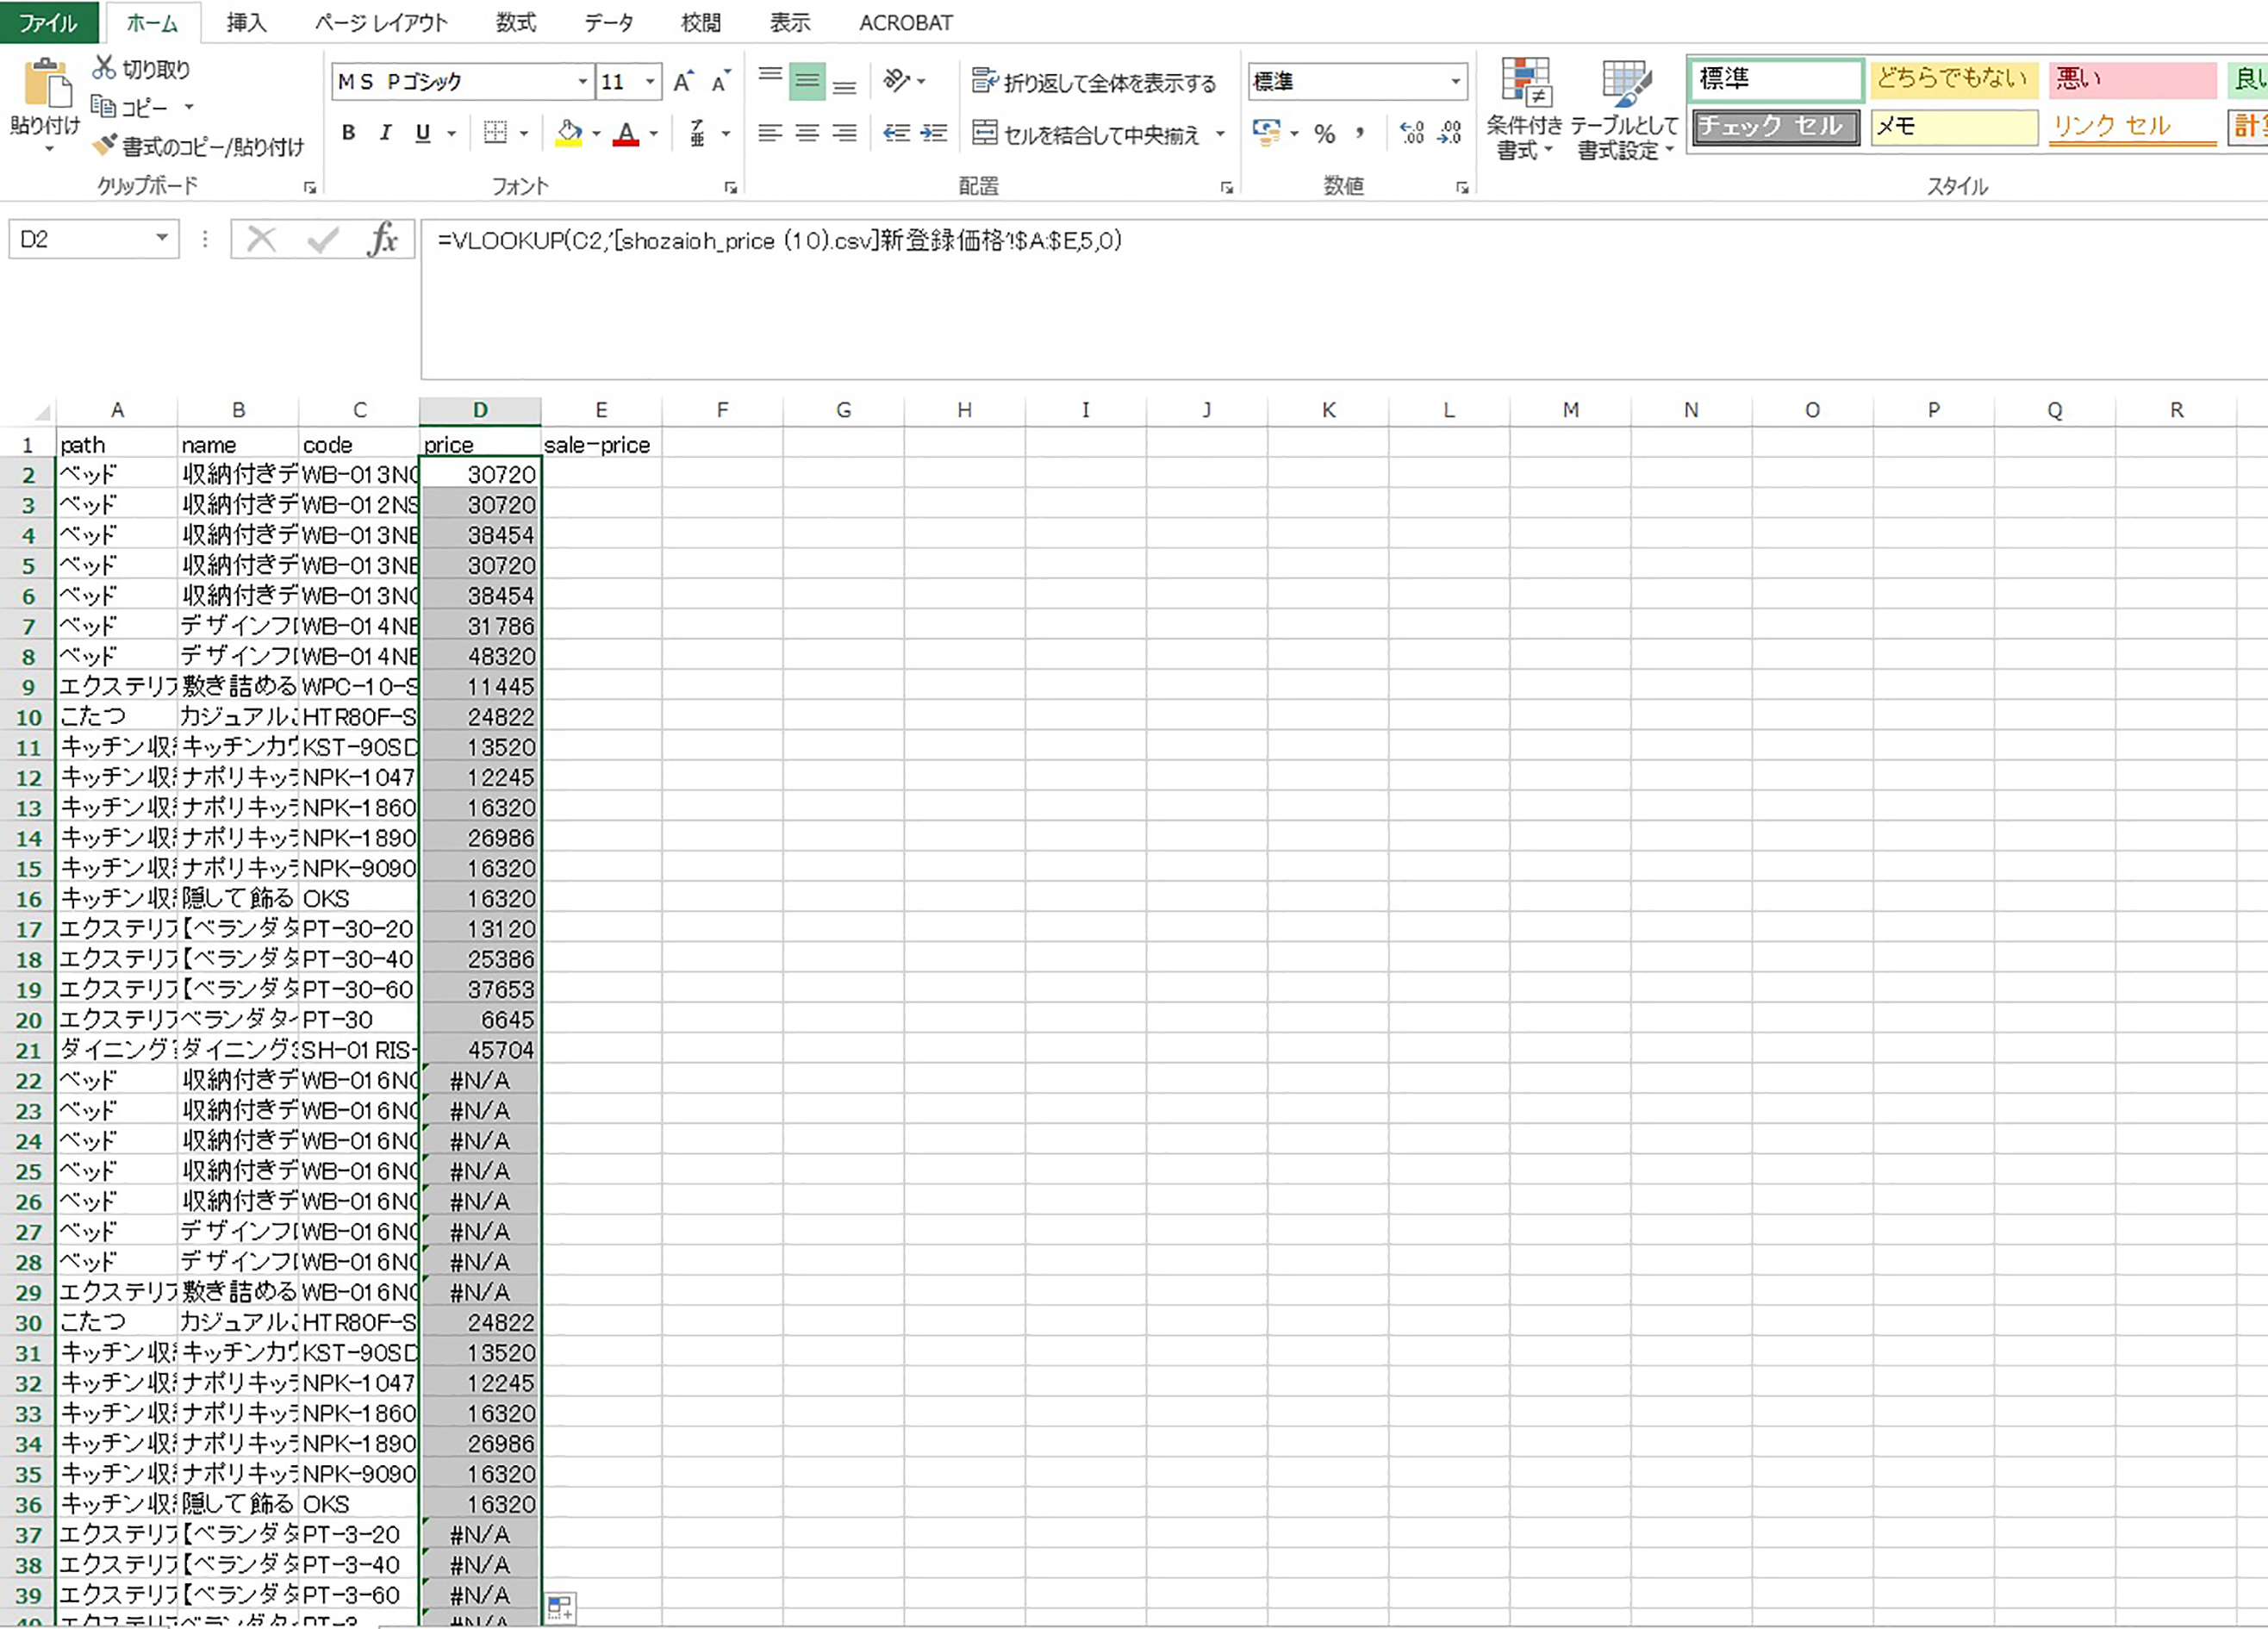The width and height of the screenshot is (2268, 1629).
Task: Apply percent style
Action: click(x=1325, y=133)
